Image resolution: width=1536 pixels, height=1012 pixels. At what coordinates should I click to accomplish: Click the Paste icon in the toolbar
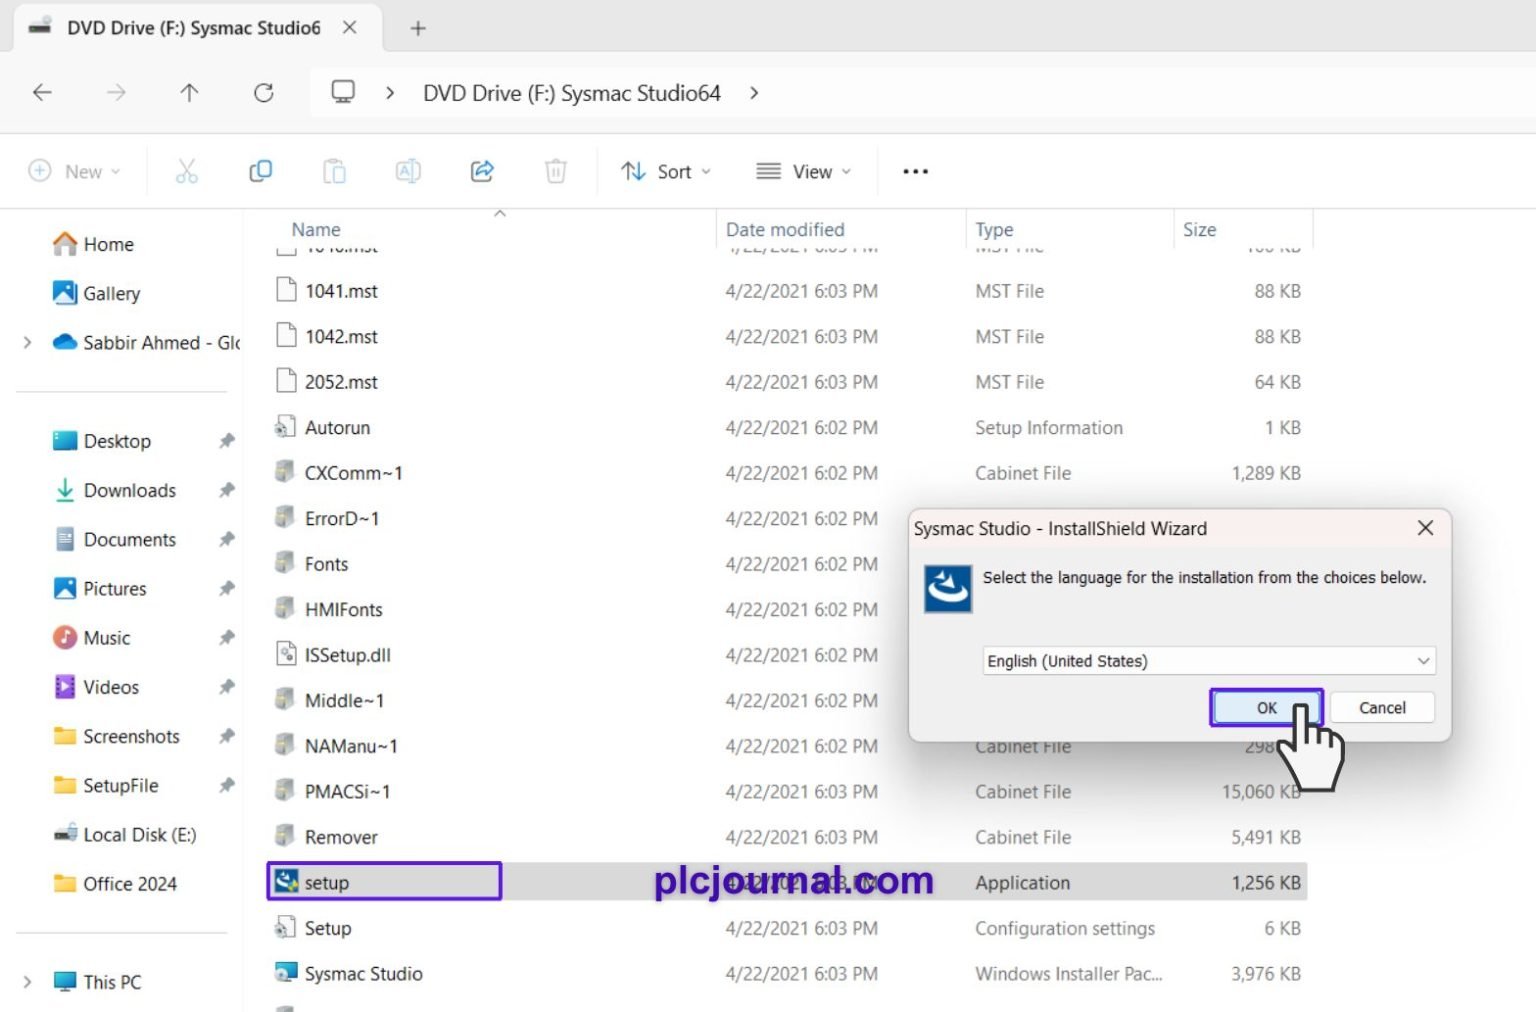334,171
